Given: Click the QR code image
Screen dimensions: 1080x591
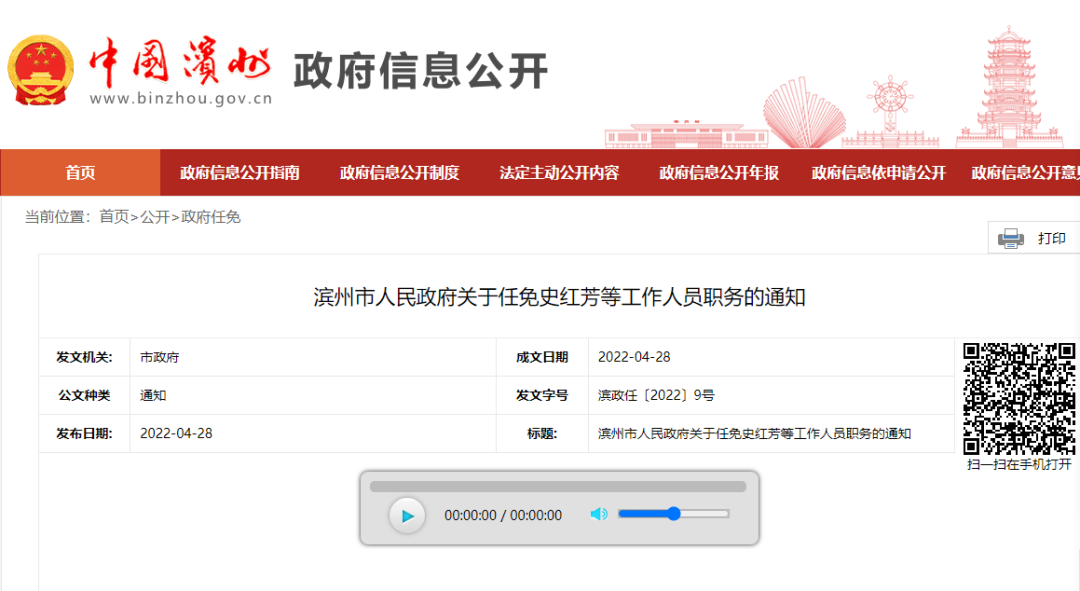Looking at the screenshot, I should click(1019, 399).
